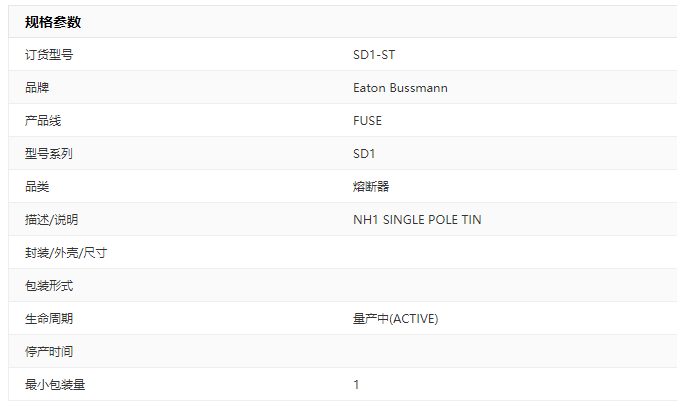Screen dimensions: 677x402
Task: Select the FUSE product line value
Action: point(367,120)
